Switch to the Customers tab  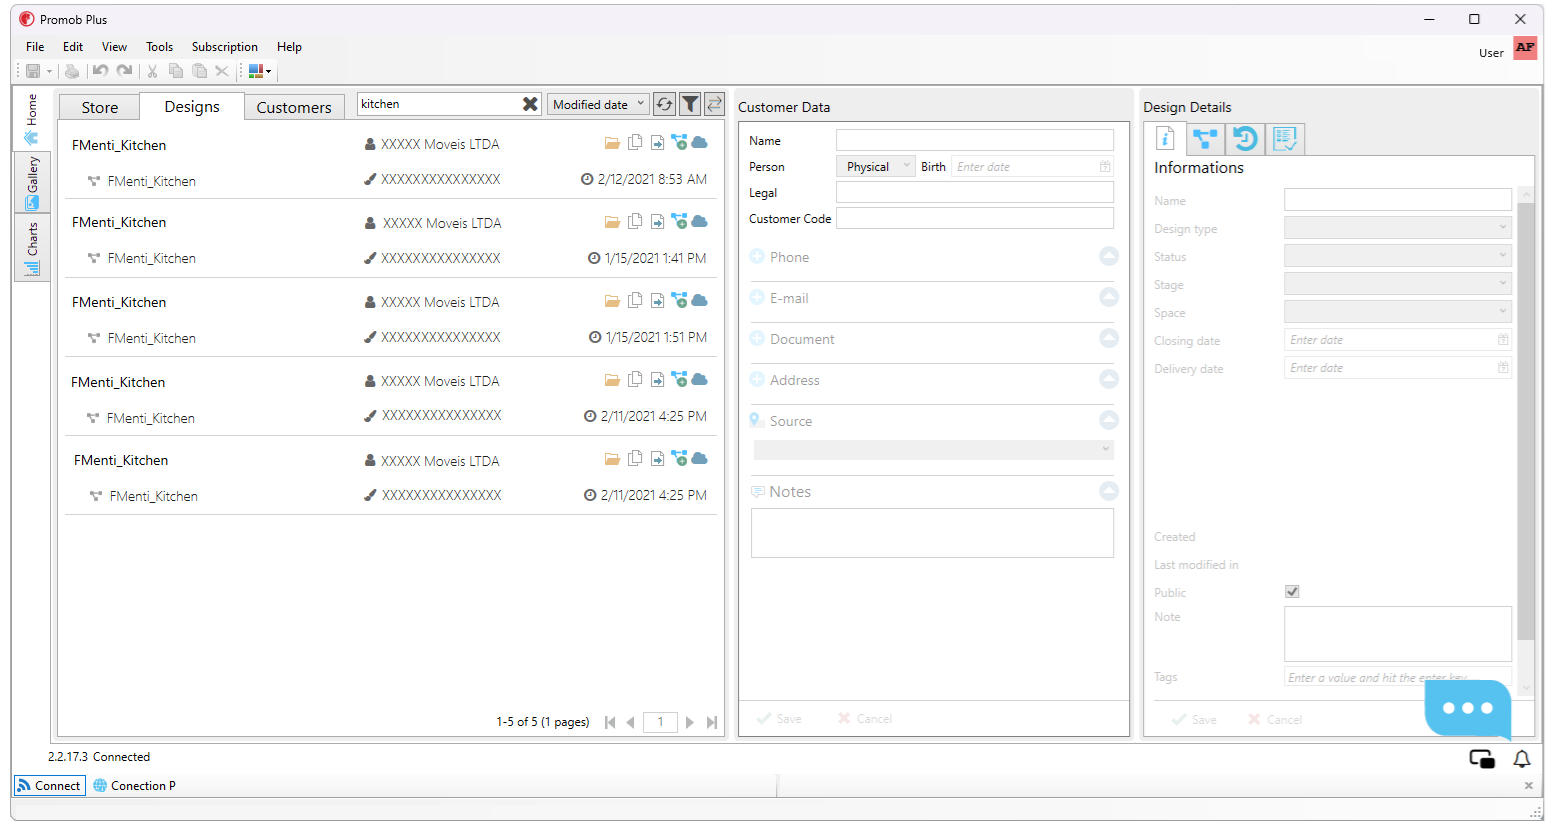(294, 107)
